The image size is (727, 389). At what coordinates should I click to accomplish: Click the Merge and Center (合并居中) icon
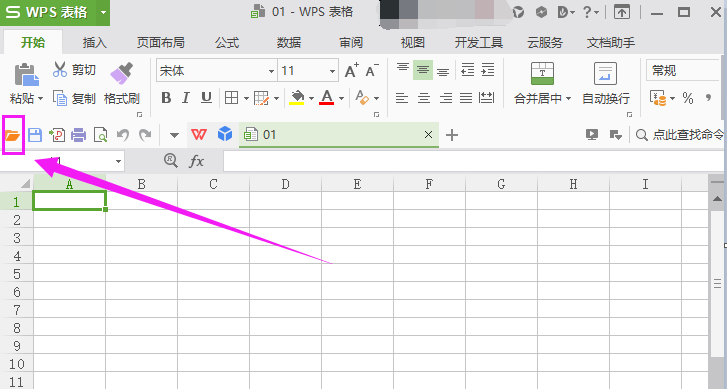542,74
